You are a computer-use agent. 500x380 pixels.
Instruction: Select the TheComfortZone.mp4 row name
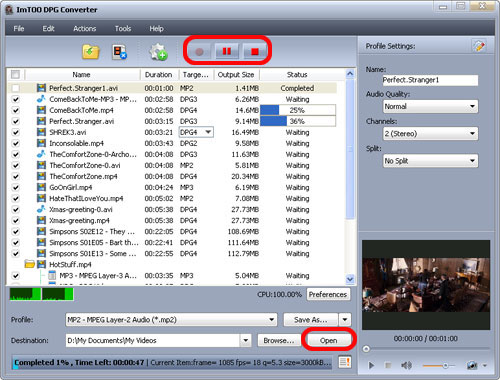coord(83,176)
